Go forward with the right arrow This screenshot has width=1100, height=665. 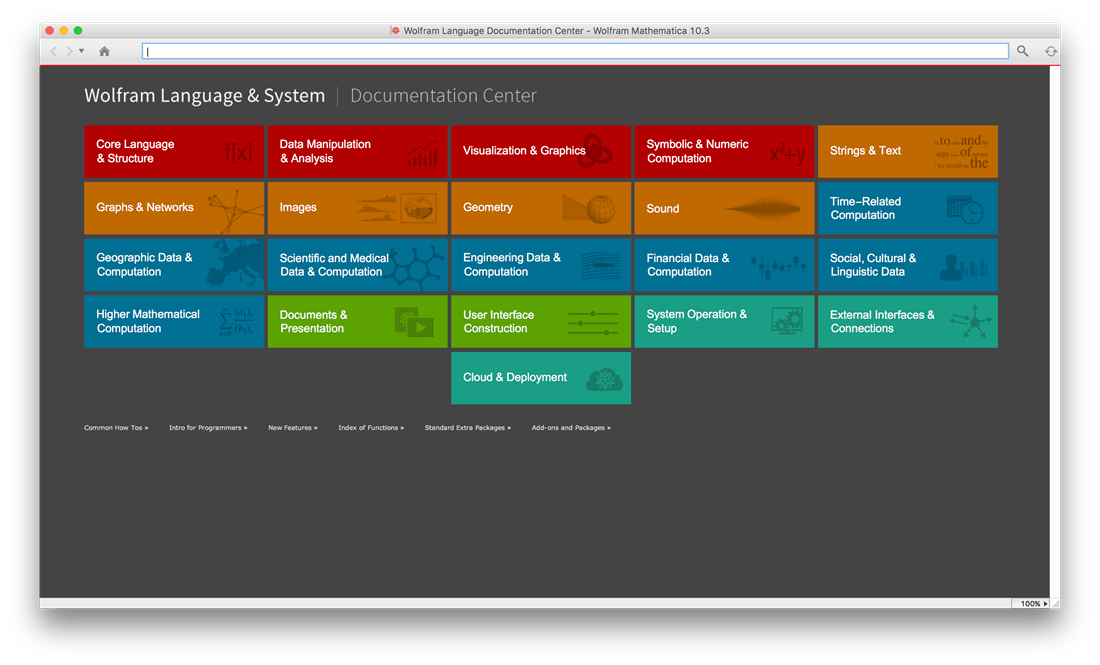(x=69, y=51)
